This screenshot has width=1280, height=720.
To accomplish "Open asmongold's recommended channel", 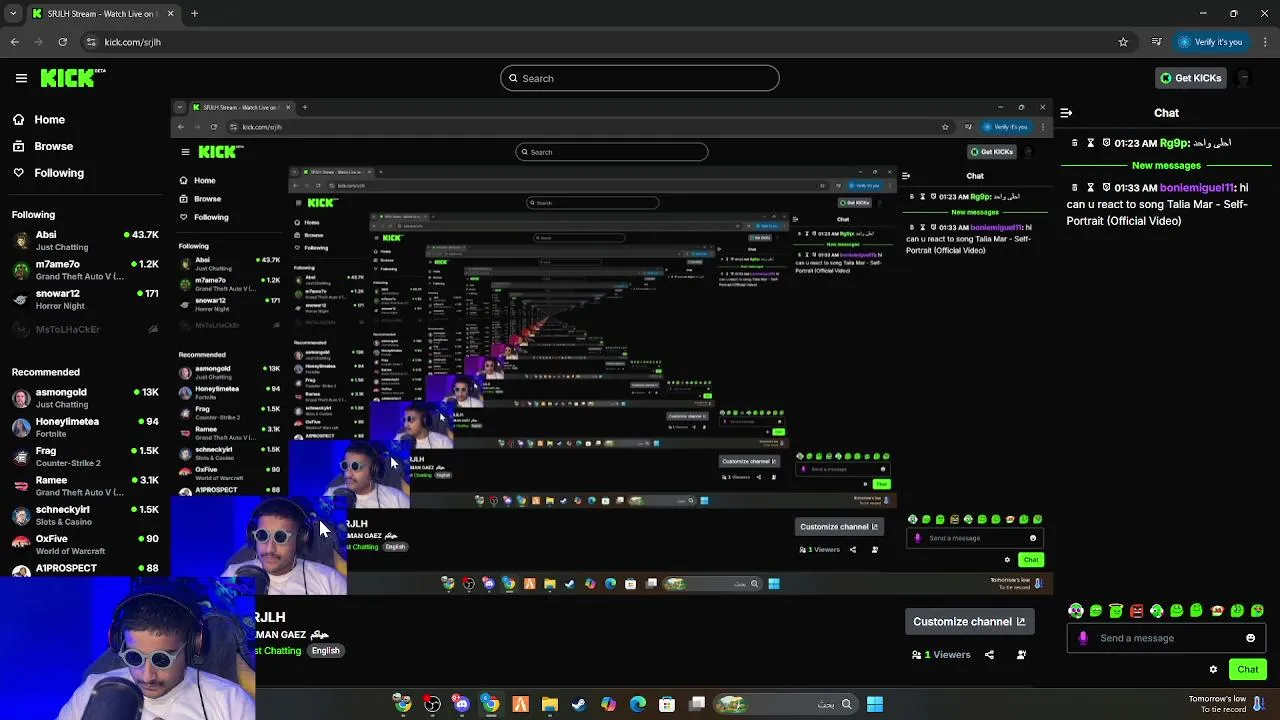I will point(85,398).
